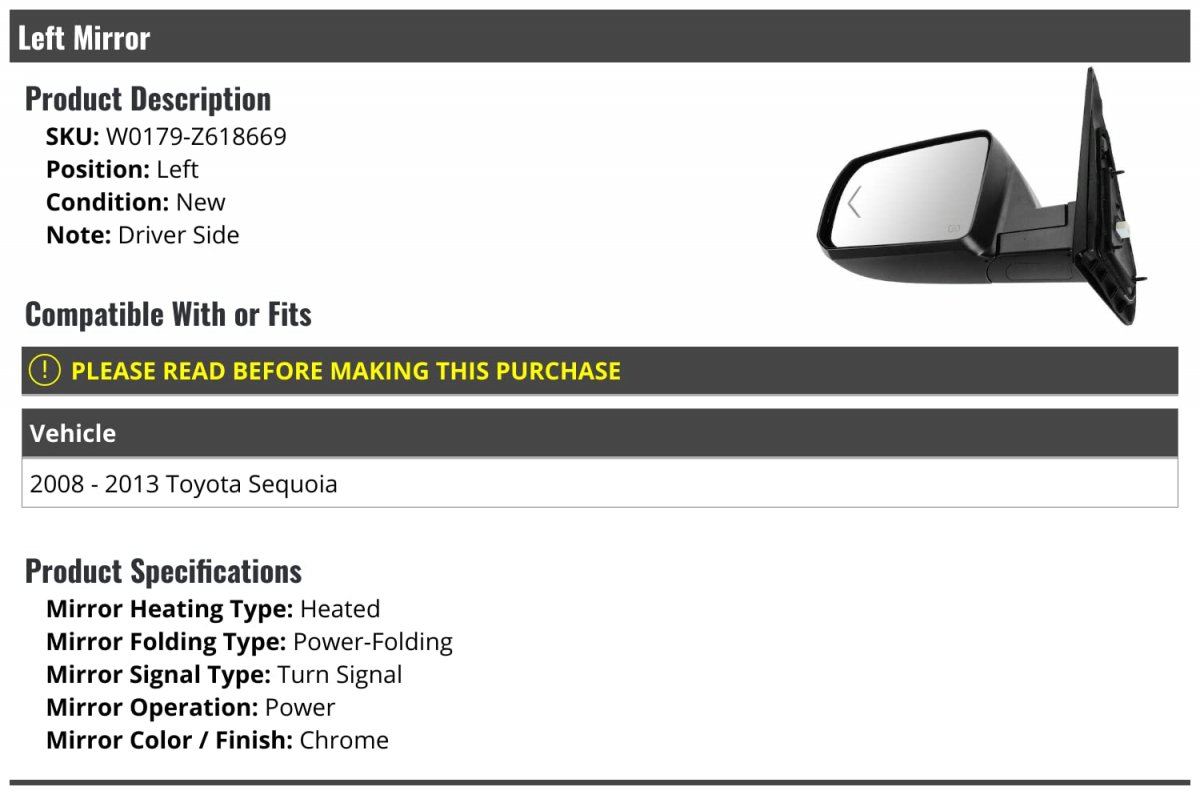Click the Compatible With or Fits heading
The image size is (1200, 795).
click(x=168, y=314)
